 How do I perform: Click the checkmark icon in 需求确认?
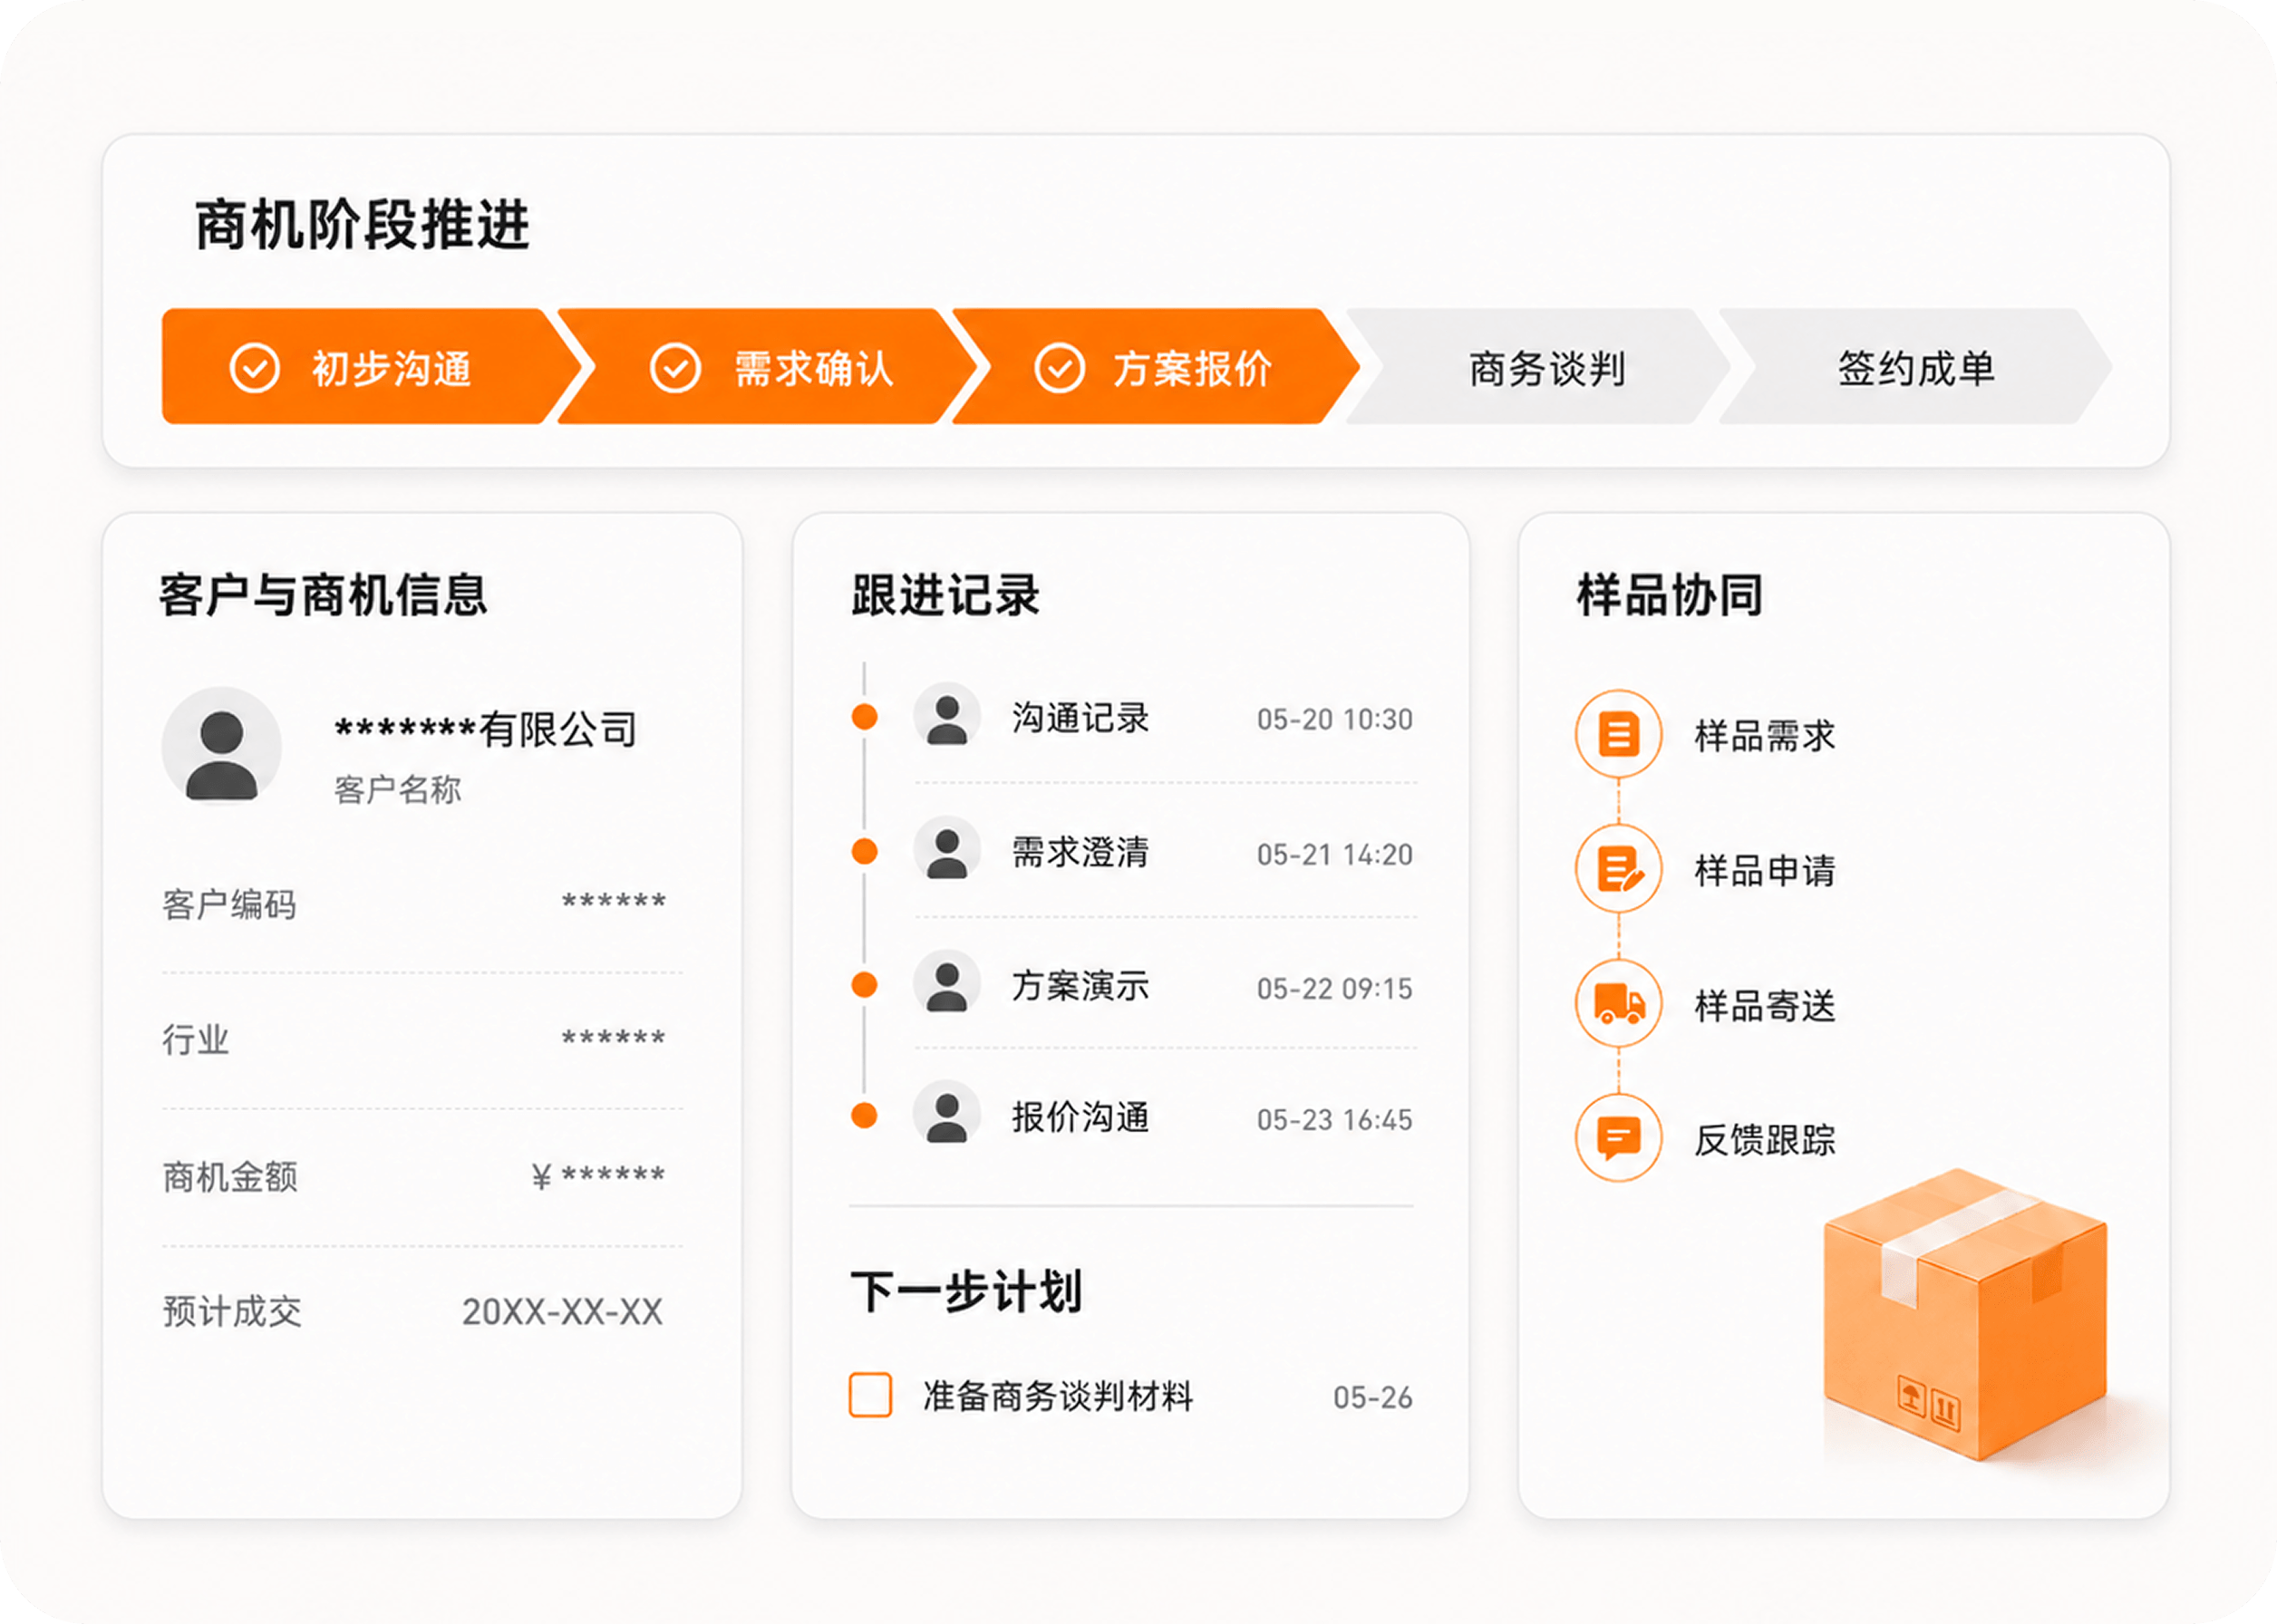coord(676,368)
